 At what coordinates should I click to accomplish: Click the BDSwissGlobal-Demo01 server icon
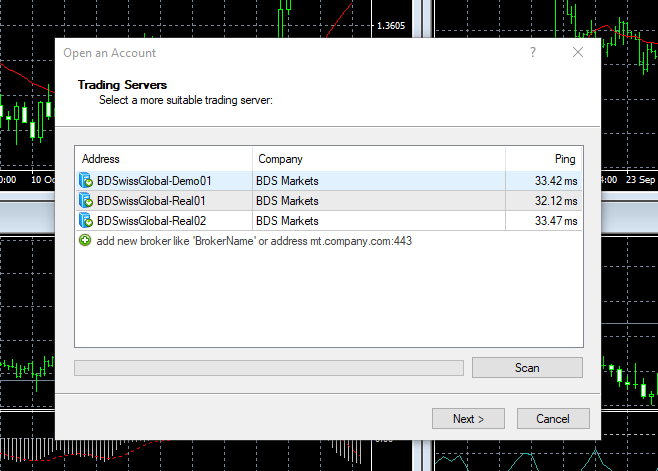pyautogui.click(x=86, y=181)
